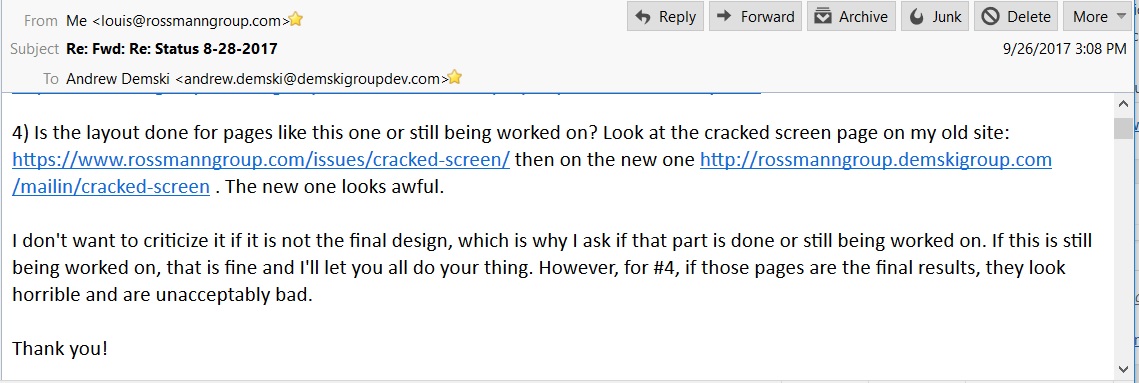The height and width of the screenshot is (383, 1139).
Task: Click the scrollbar up arrow
Action: (x=1123, y=104)
